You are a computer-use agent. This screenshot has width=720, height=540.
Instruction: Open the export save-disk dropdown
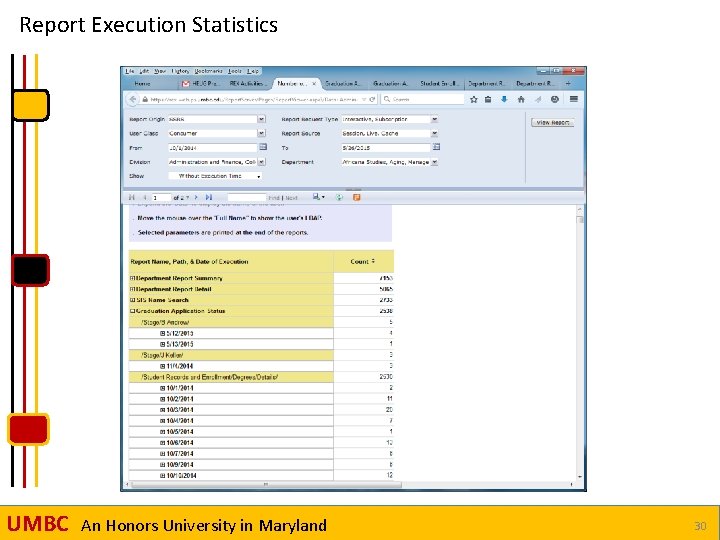point(319,197)
